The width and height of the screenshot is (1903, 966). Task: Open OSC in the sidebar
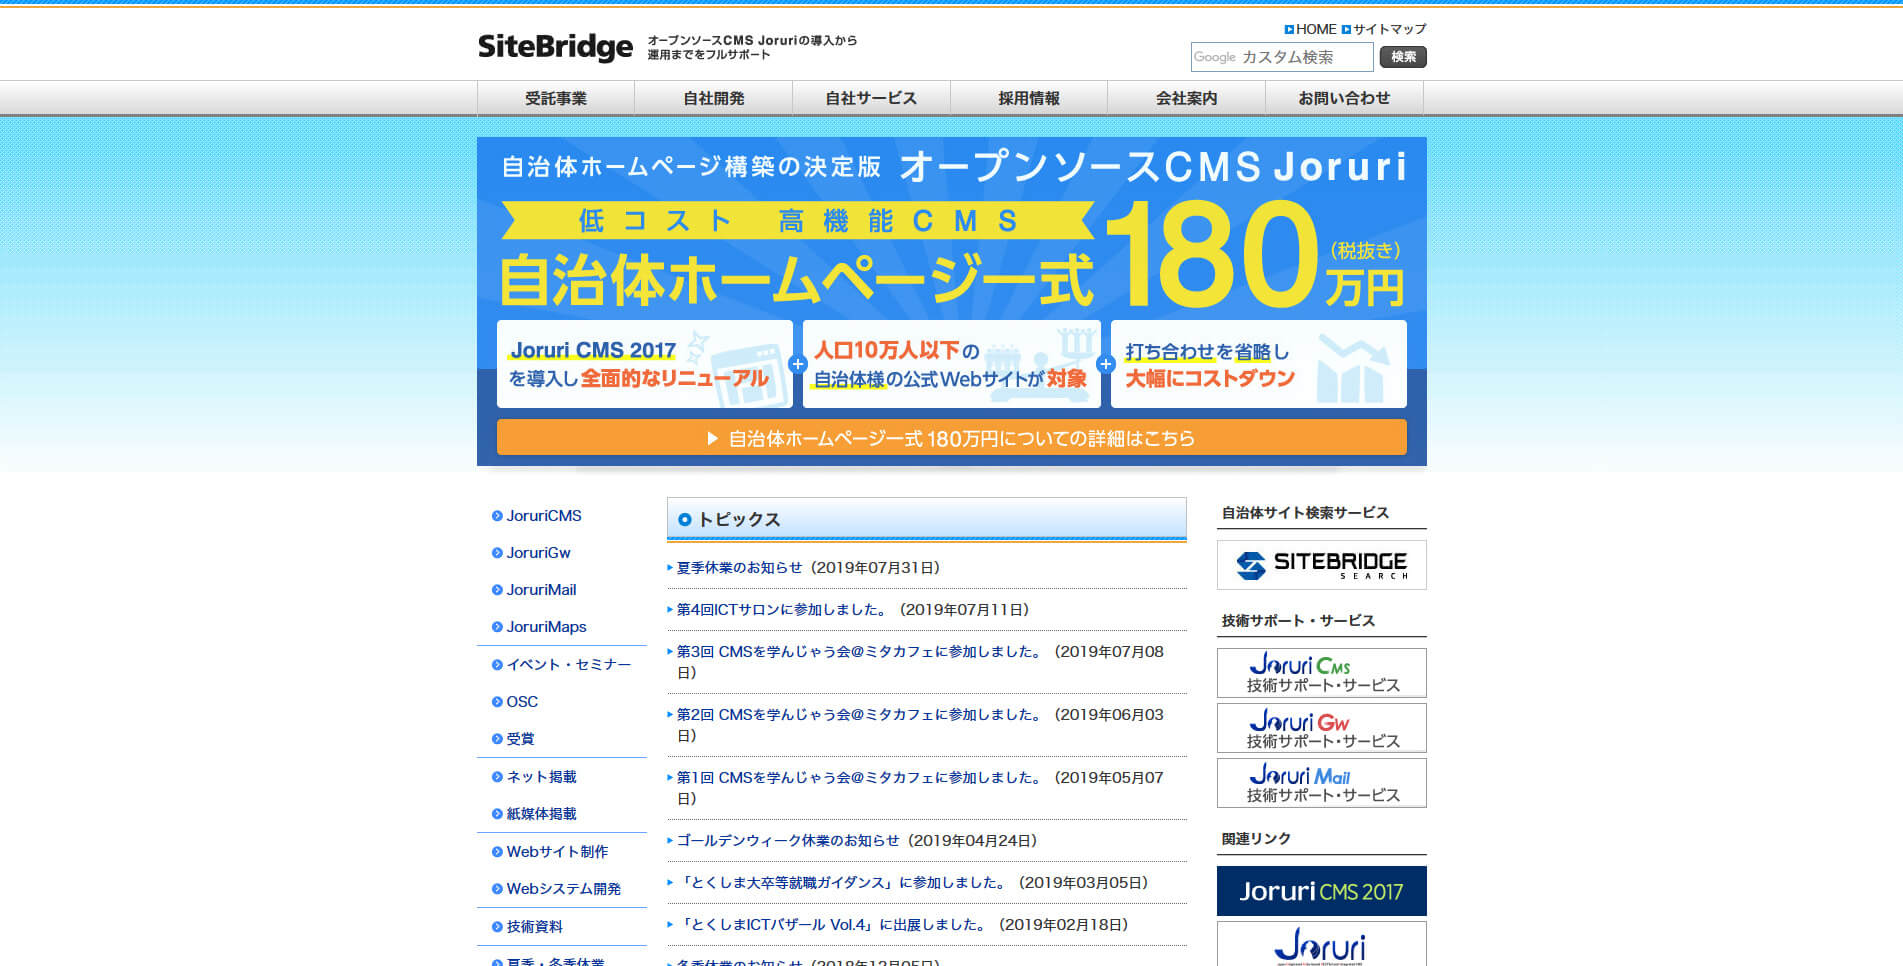click(x=522, y=702)
